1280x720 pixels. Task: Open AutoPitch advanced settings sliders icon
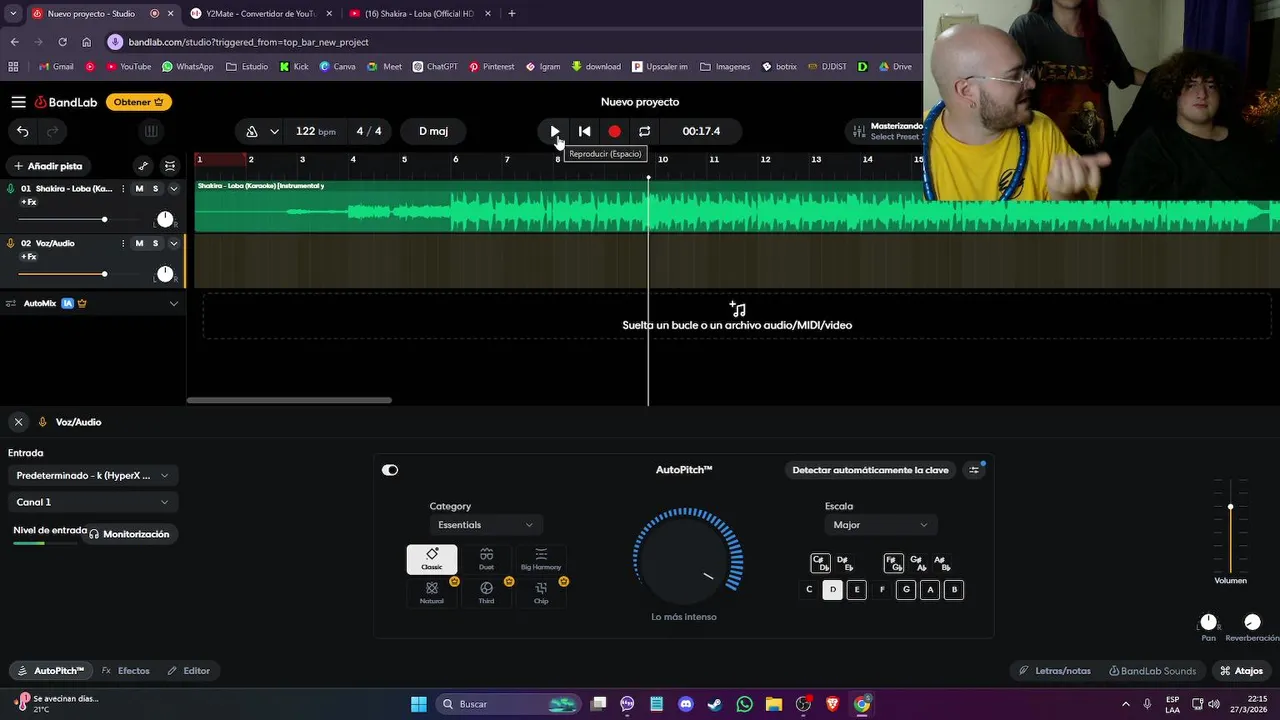tap(974, 470)
